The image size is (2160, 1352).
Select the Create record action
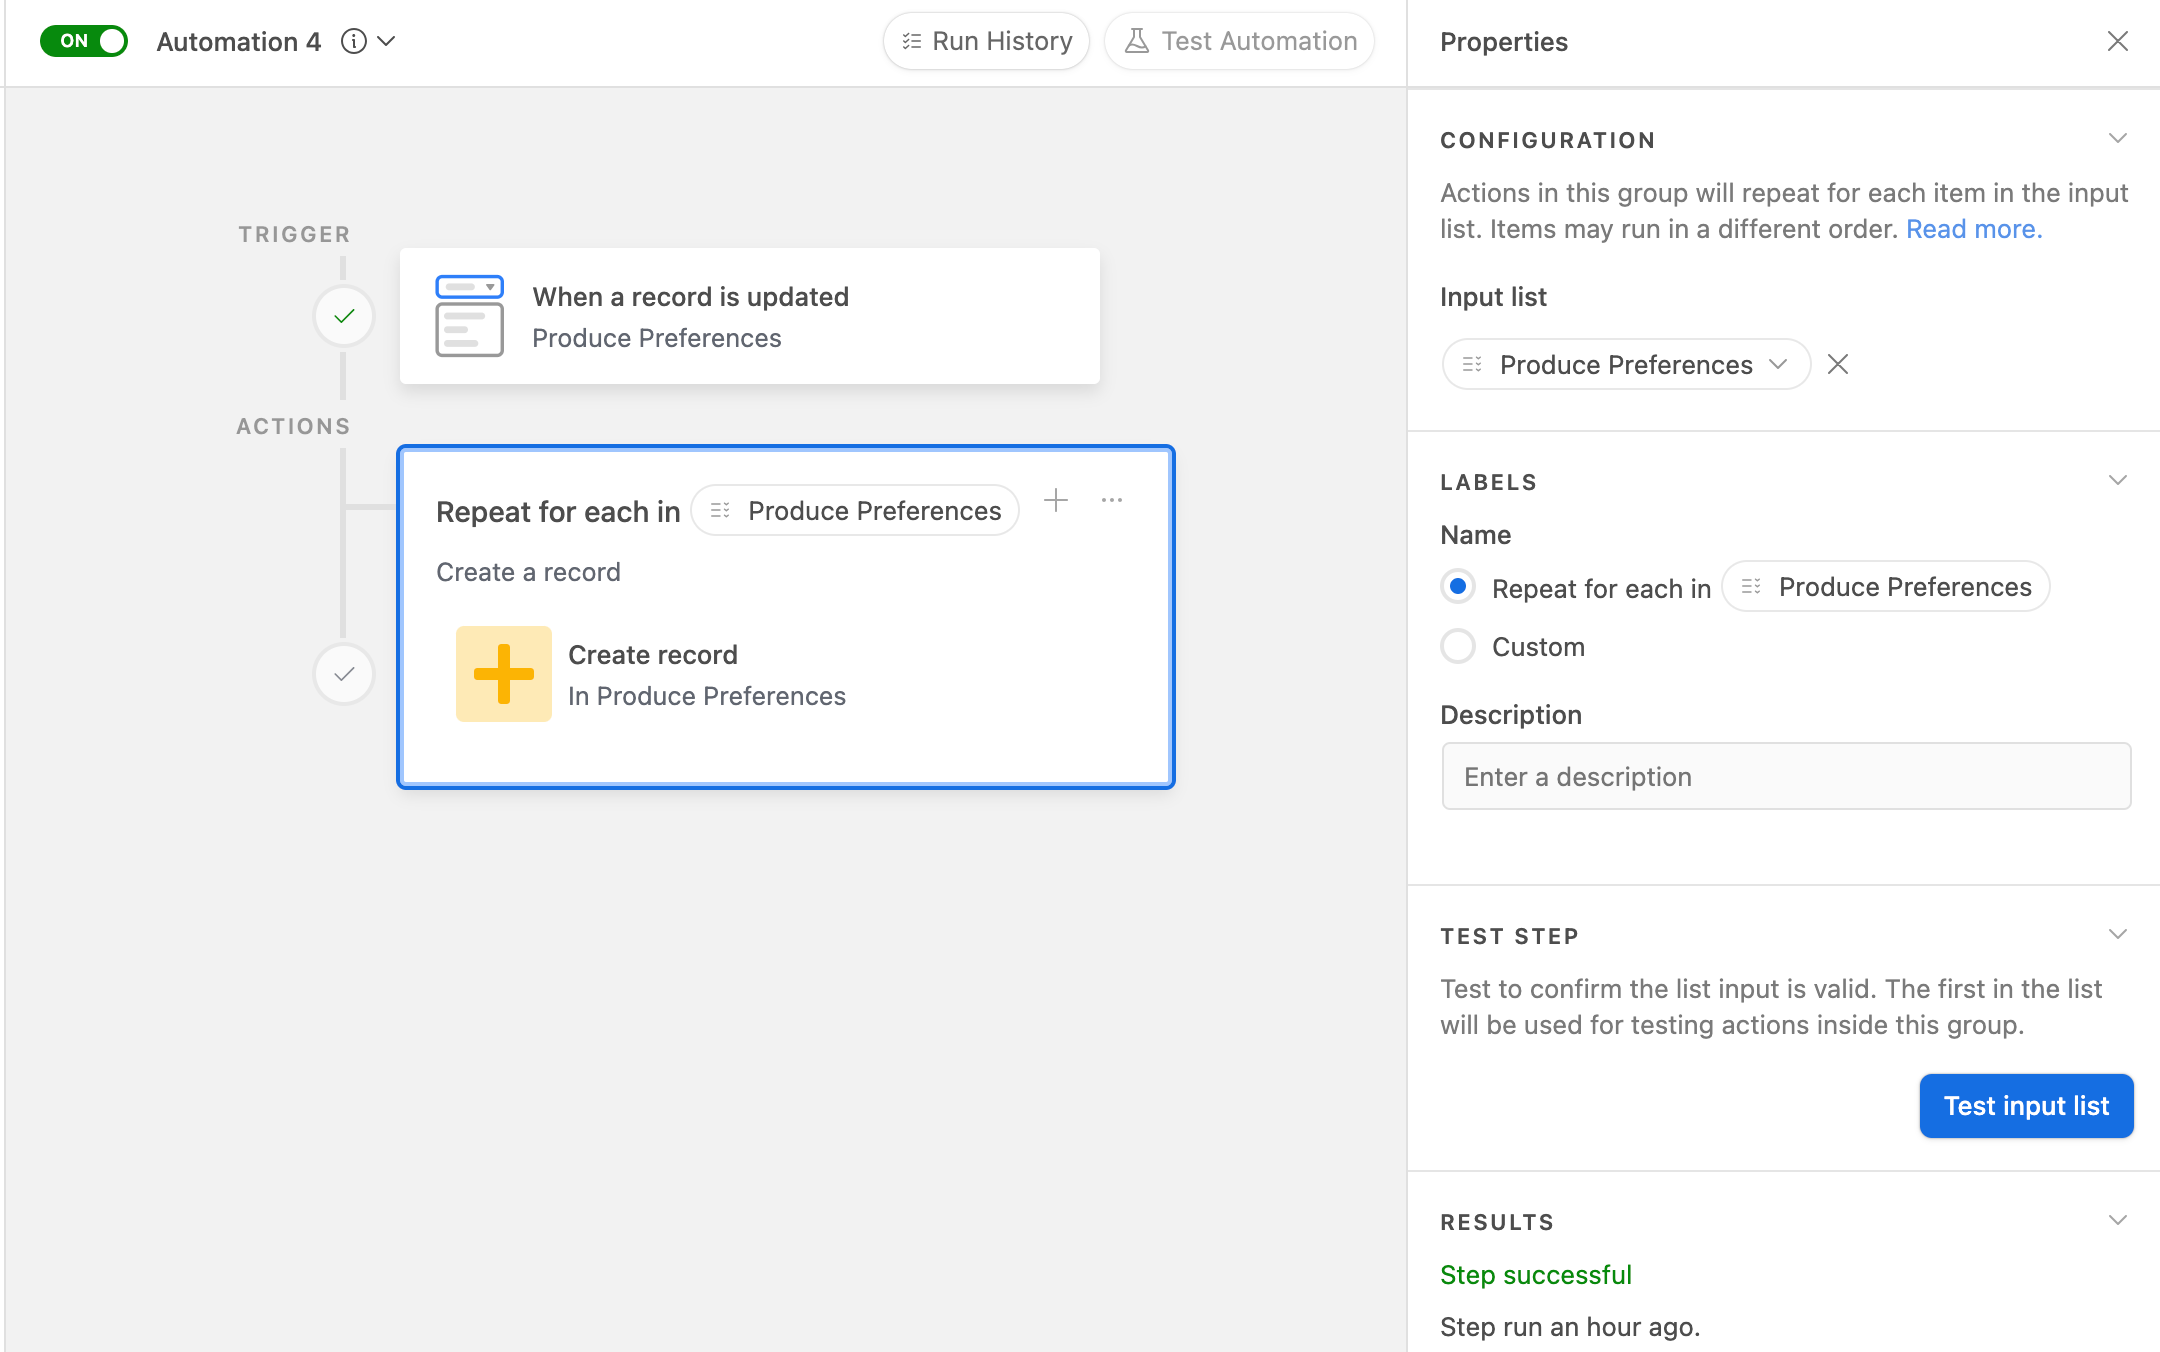click(786, 674)
